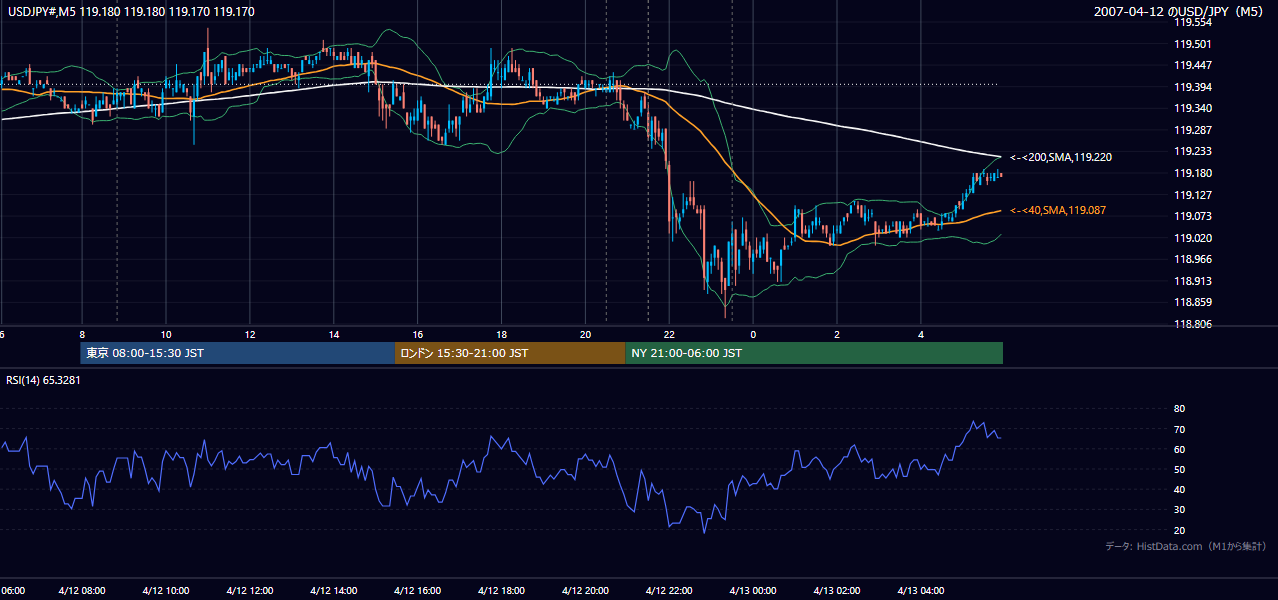Click the '2007-04-12 のUSD/JPY (M5)' header
This screenshot has height=600, width=1278.
click(x=1180, y=12)
